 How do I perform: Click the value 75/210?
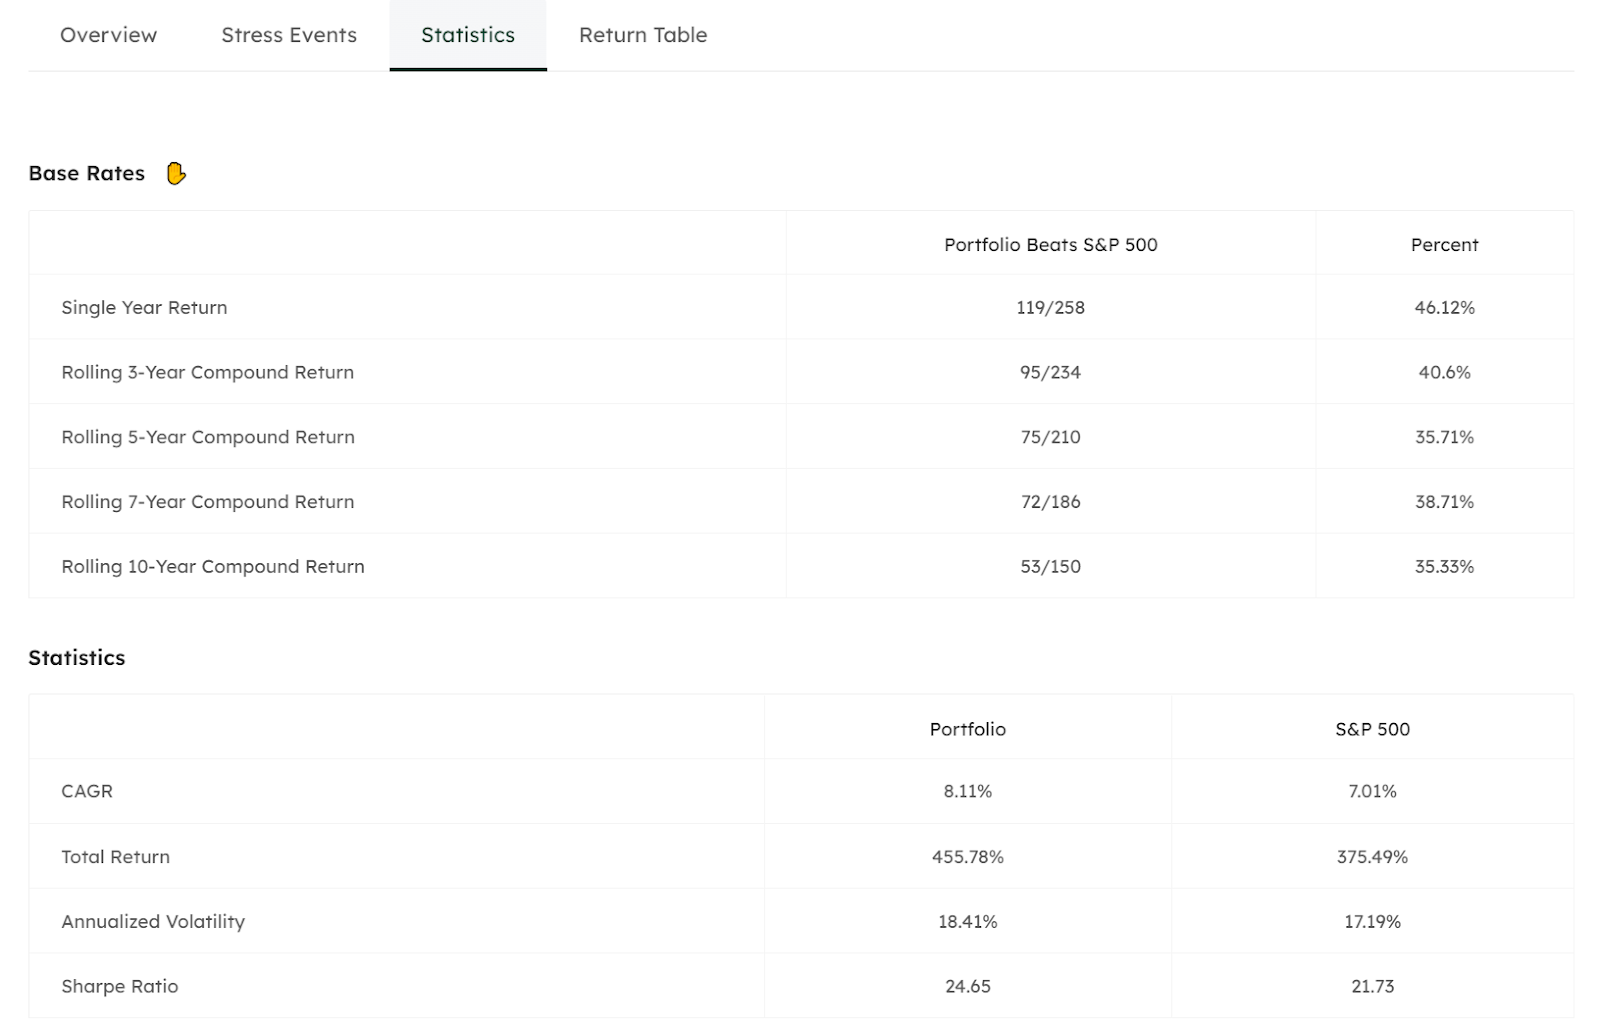[x=1050, y=437]
